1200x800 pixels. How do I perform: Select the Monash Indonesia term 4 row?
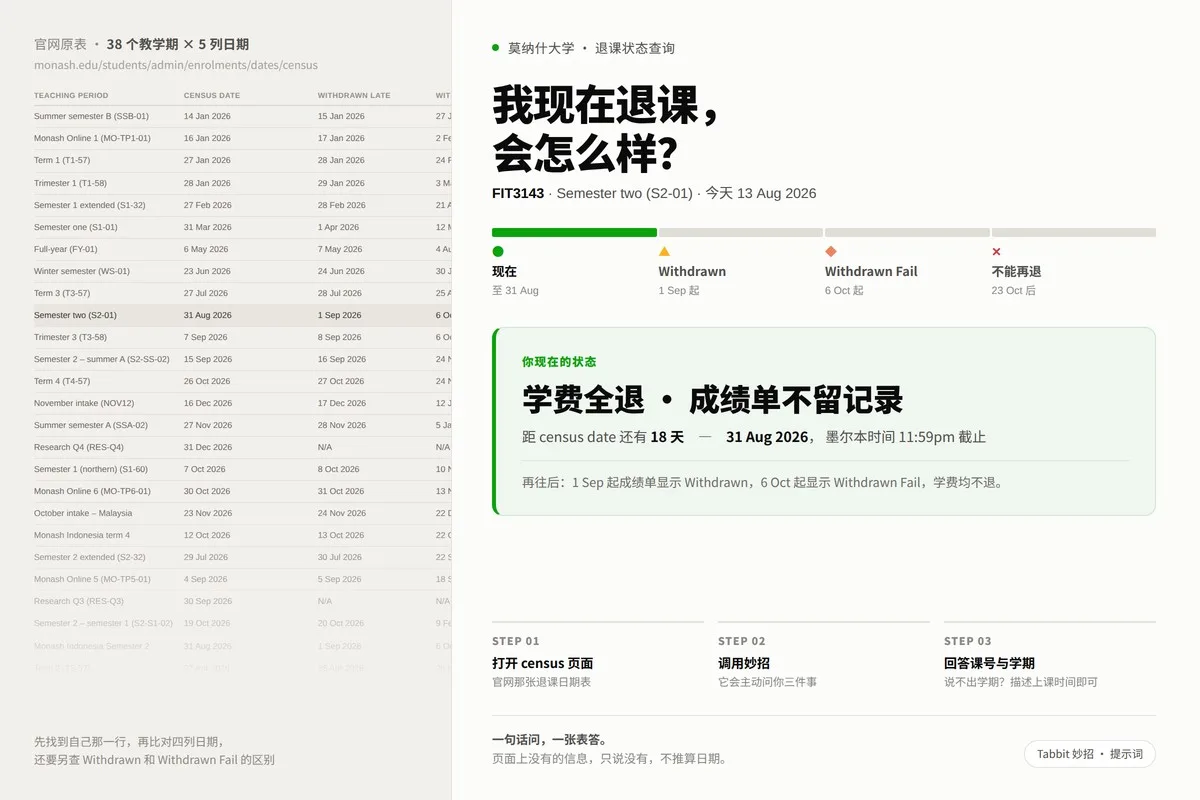(243, 535)
